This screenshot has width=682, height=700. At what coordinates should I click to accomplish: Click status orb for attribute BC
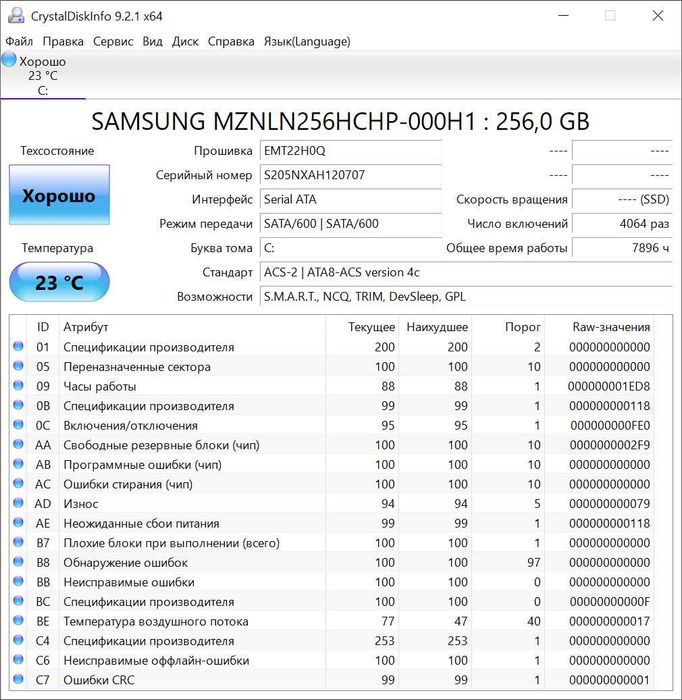(18, 601)
